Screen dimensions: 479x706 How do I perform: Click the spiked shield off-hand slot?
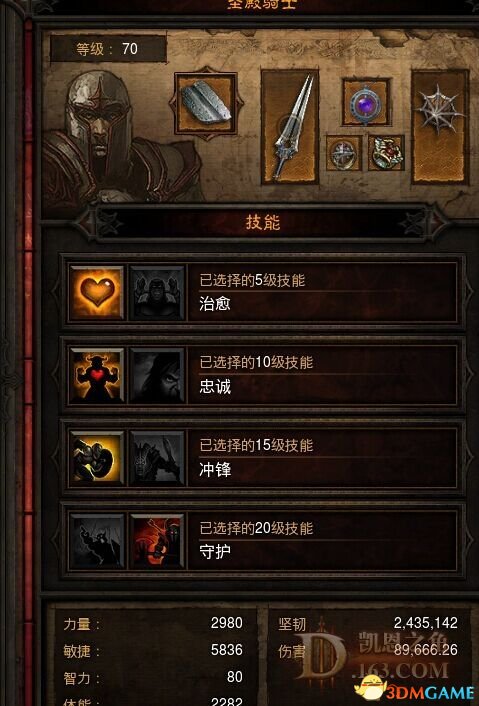click(440, 127)
